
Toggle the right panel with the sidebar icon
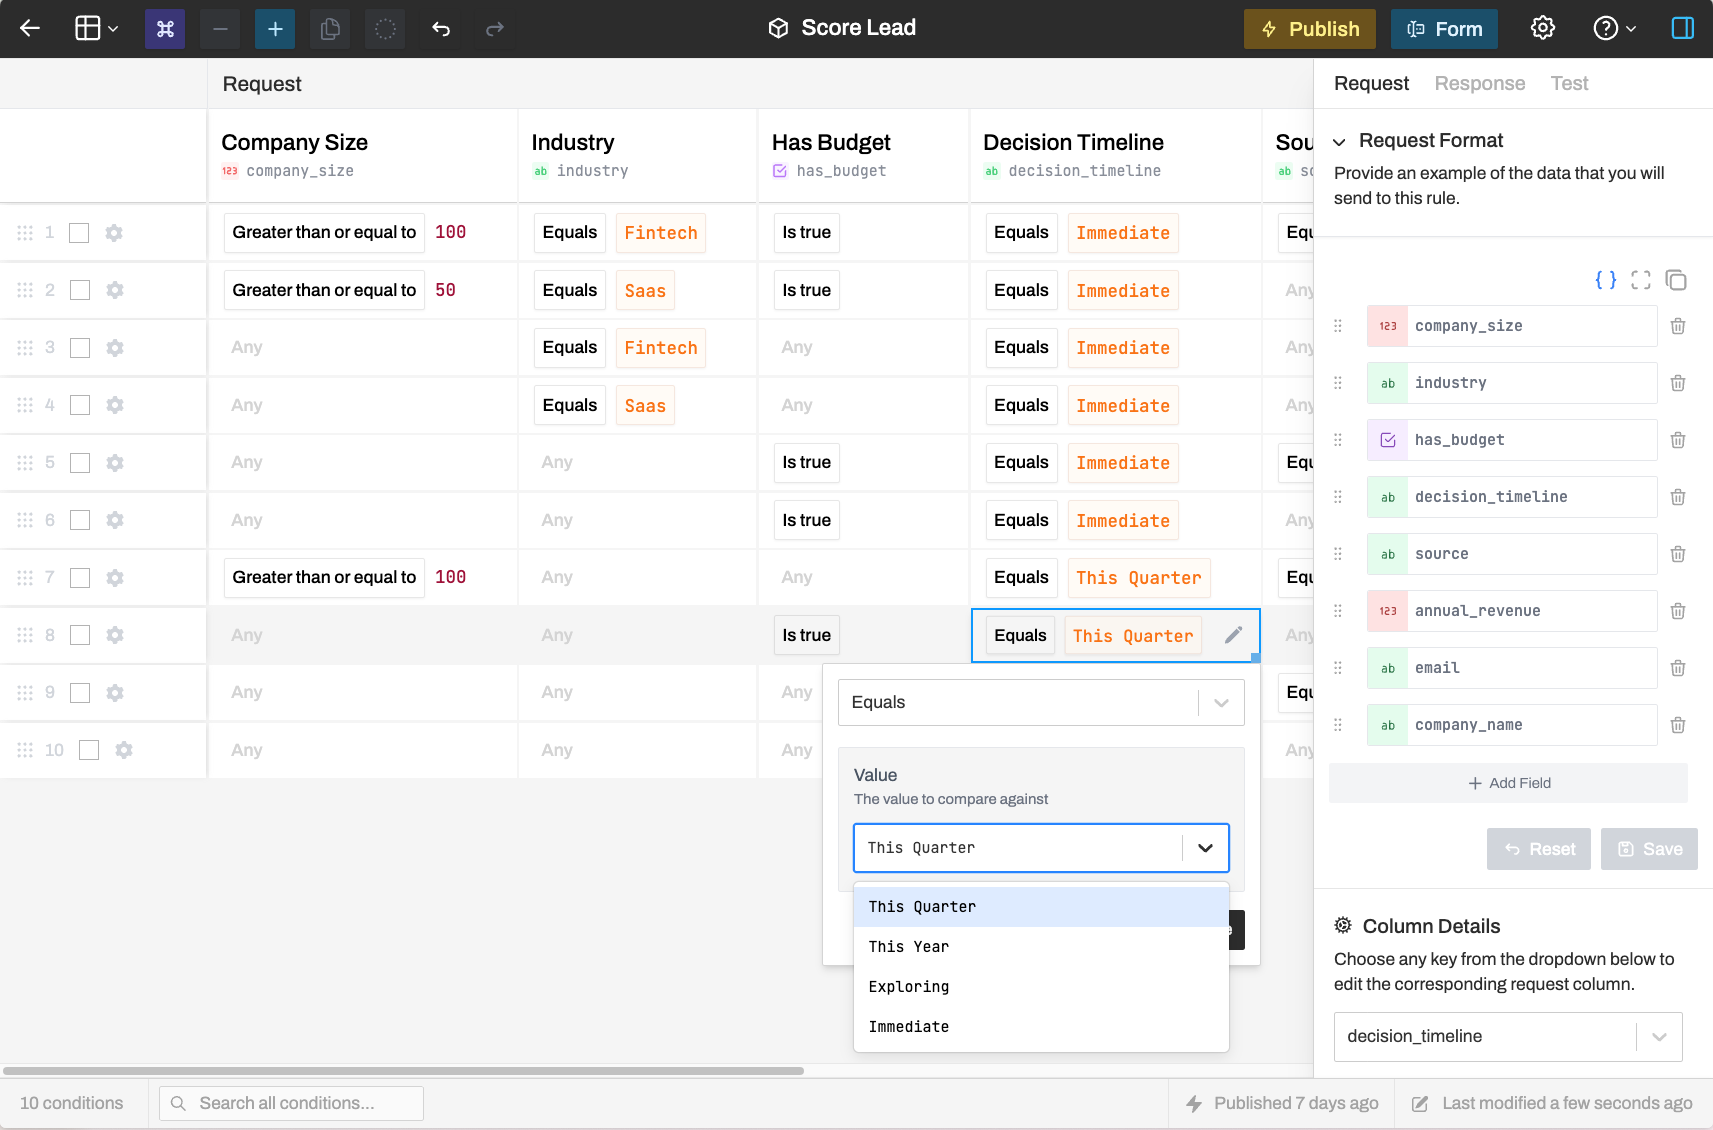1683,28
